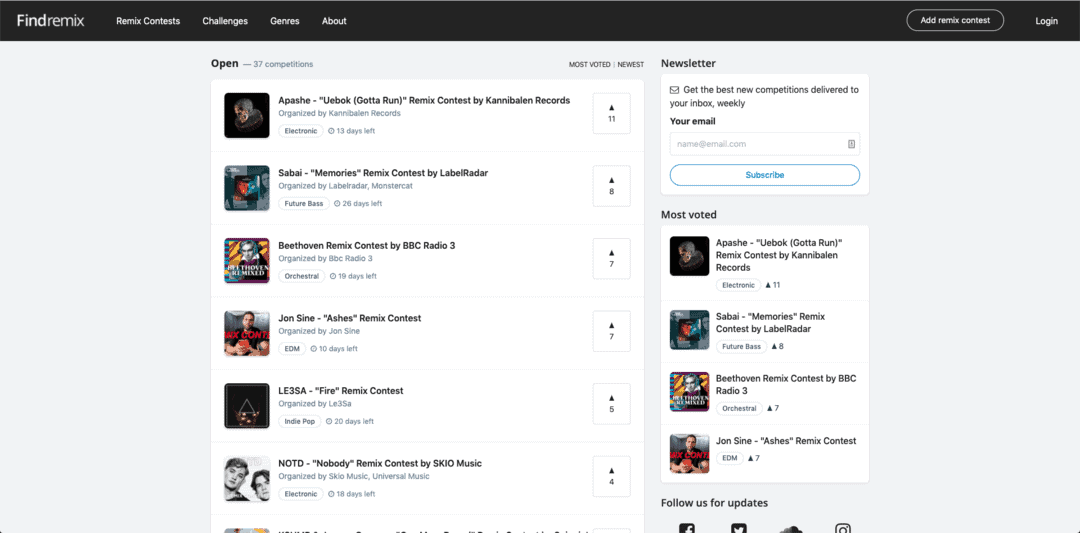Screen dimensions: 1080x533
Task: Open the NOTD "Nobody" contest thumbnail
Action: pyautogui.click(x=247, y=479)
